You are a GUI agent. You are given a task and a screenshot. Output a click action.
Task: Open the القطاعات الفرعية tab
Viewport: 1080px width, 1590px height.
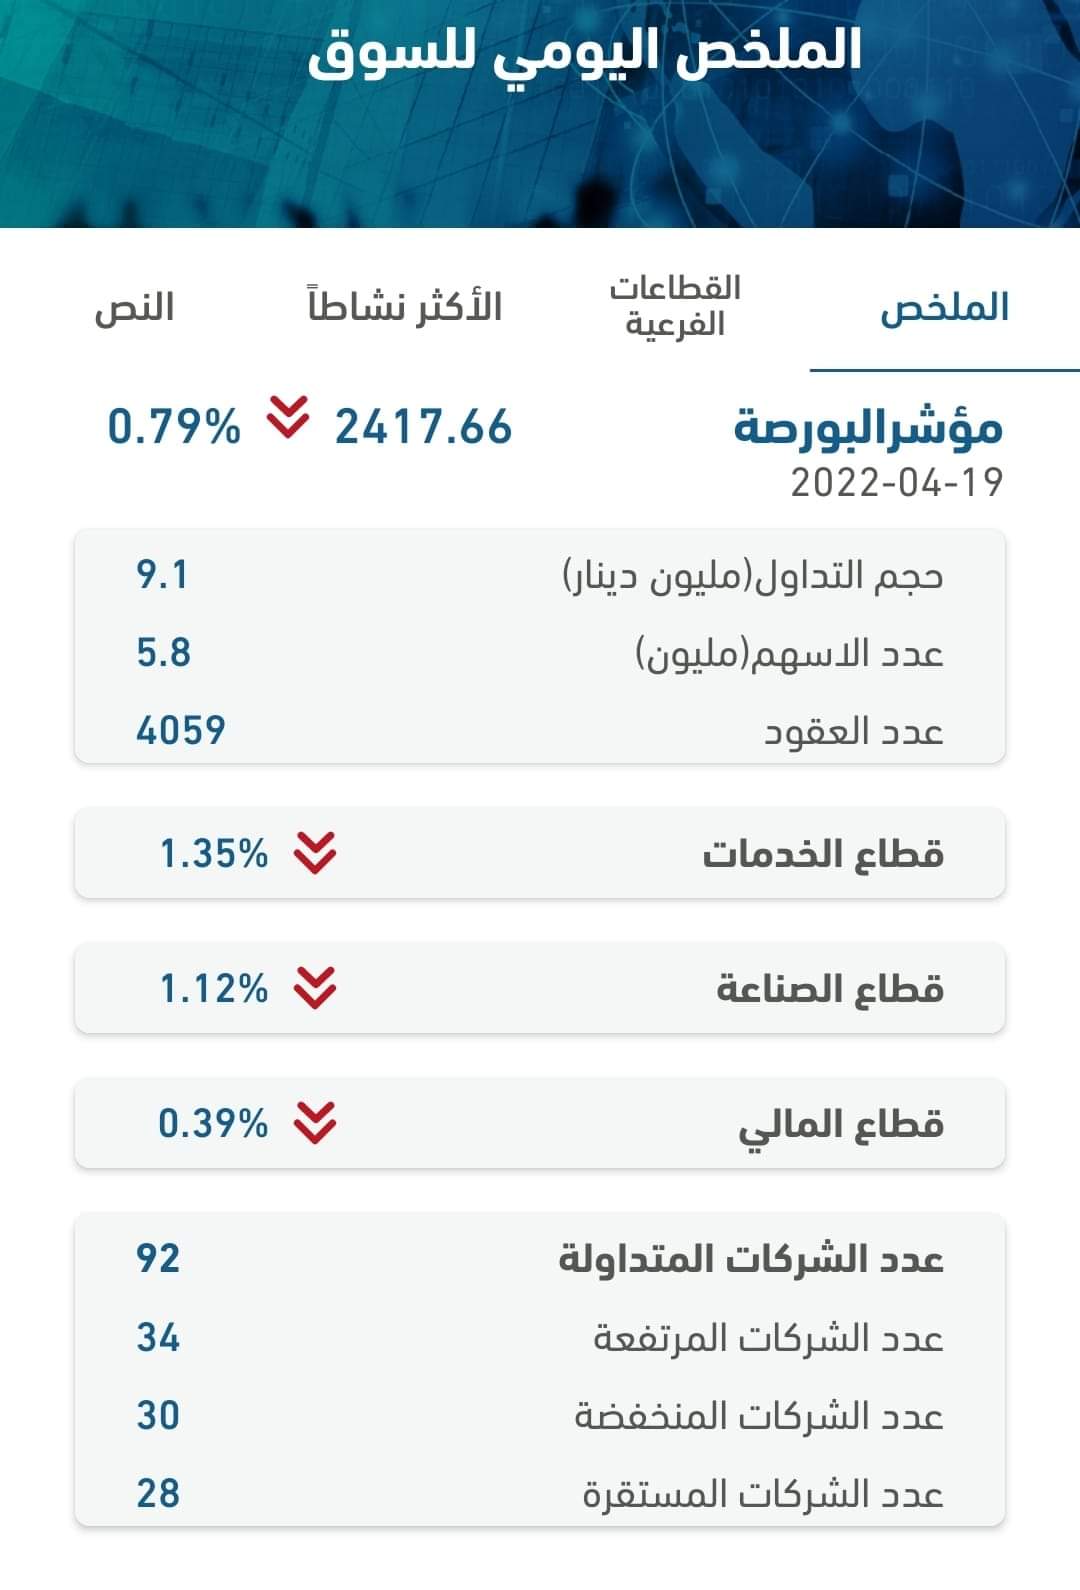point(675,306)
